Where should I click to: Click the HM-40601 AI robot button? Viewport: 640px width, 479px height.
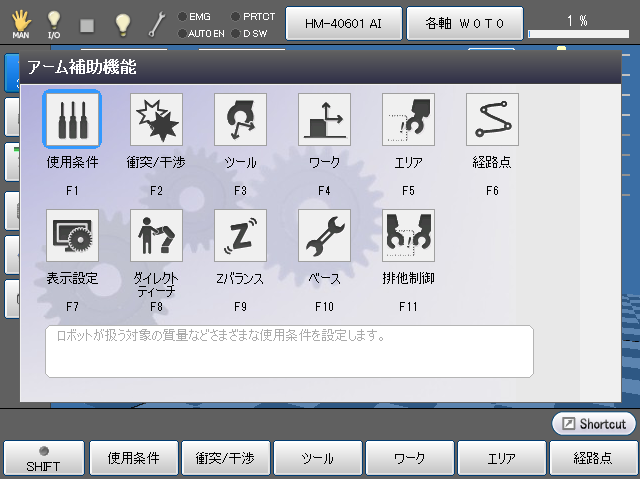[x=344, y=22]
